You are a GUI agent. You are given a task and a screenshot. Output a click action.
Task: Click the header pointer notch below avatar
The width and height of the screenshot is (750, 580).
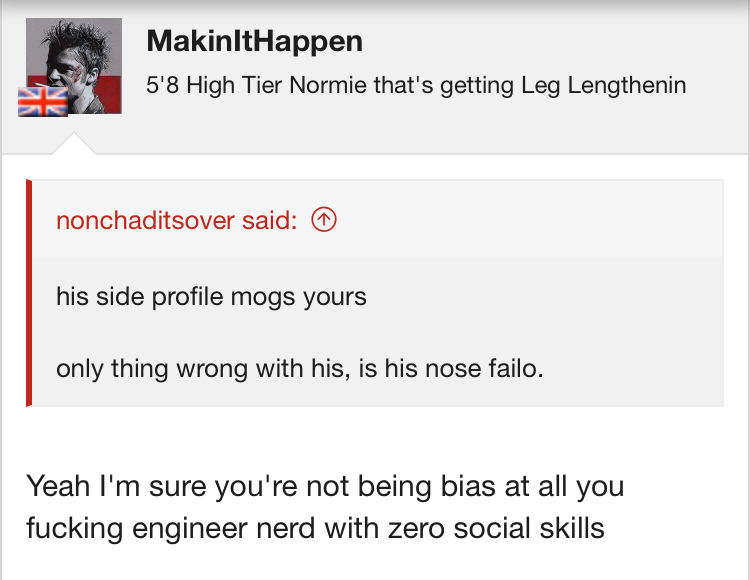point(74,144)
